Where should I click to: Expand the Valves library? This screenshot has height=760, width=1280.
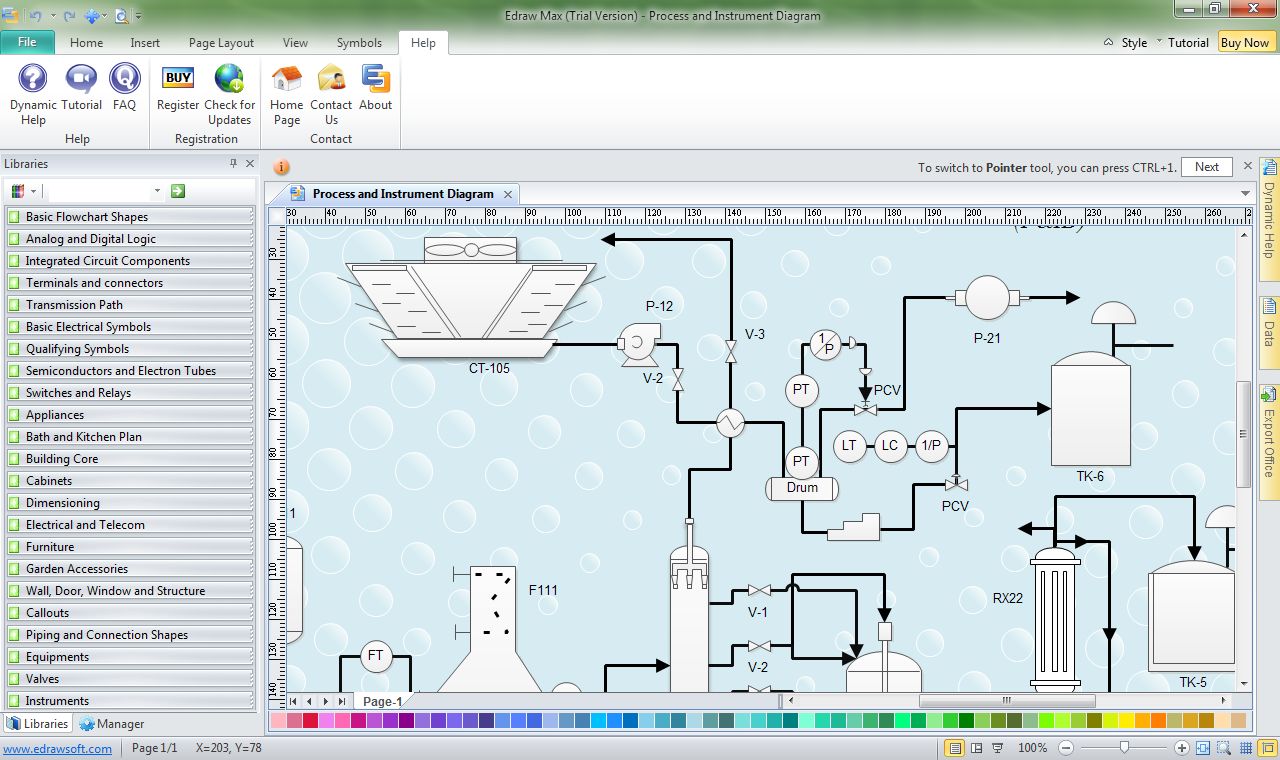[130, 679]
